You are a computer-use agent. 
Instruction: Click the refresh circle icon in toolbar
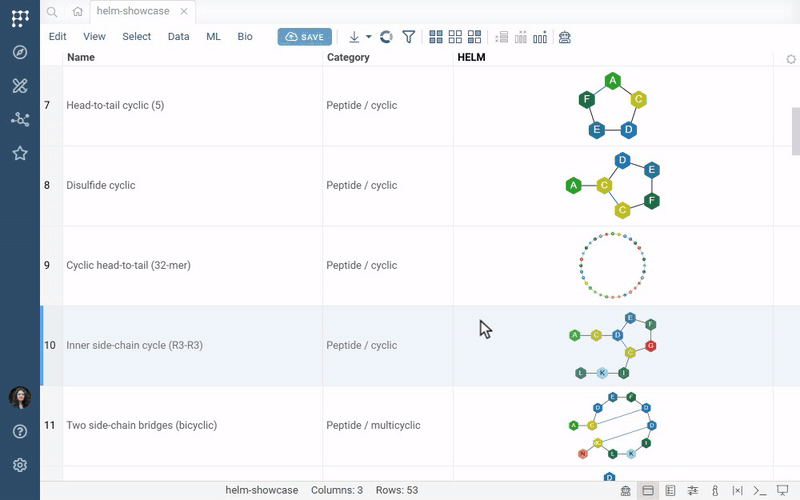coord(386,37)
